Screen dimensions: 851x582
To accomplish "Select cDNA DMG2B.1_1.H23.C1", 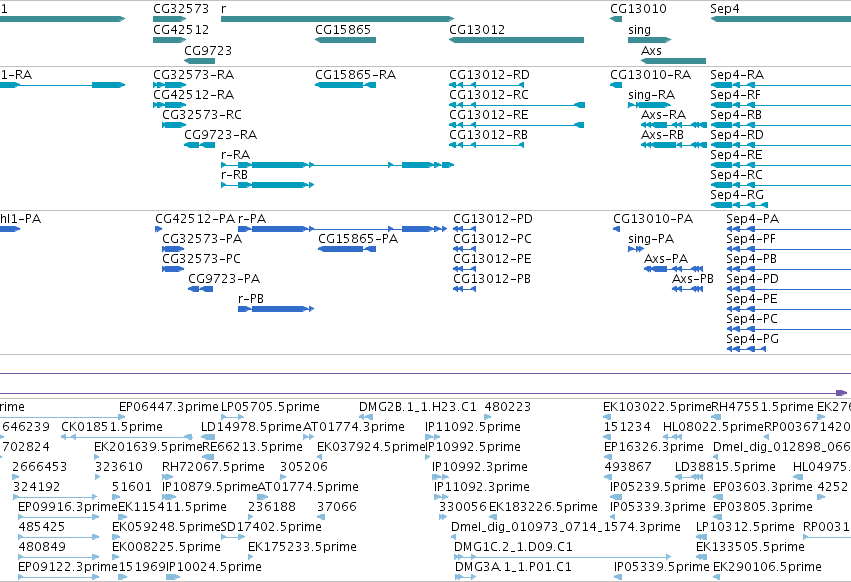I will click(x=418, y=407).
